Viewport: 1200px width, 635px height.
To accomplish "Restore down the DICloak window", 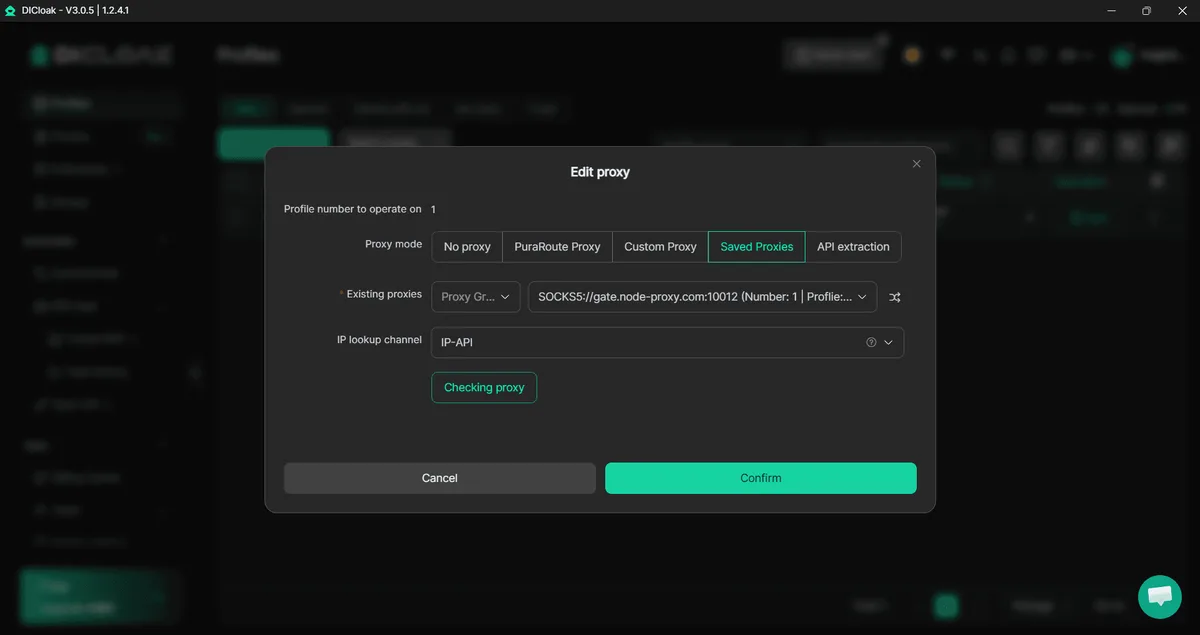I will [1146, 10].
